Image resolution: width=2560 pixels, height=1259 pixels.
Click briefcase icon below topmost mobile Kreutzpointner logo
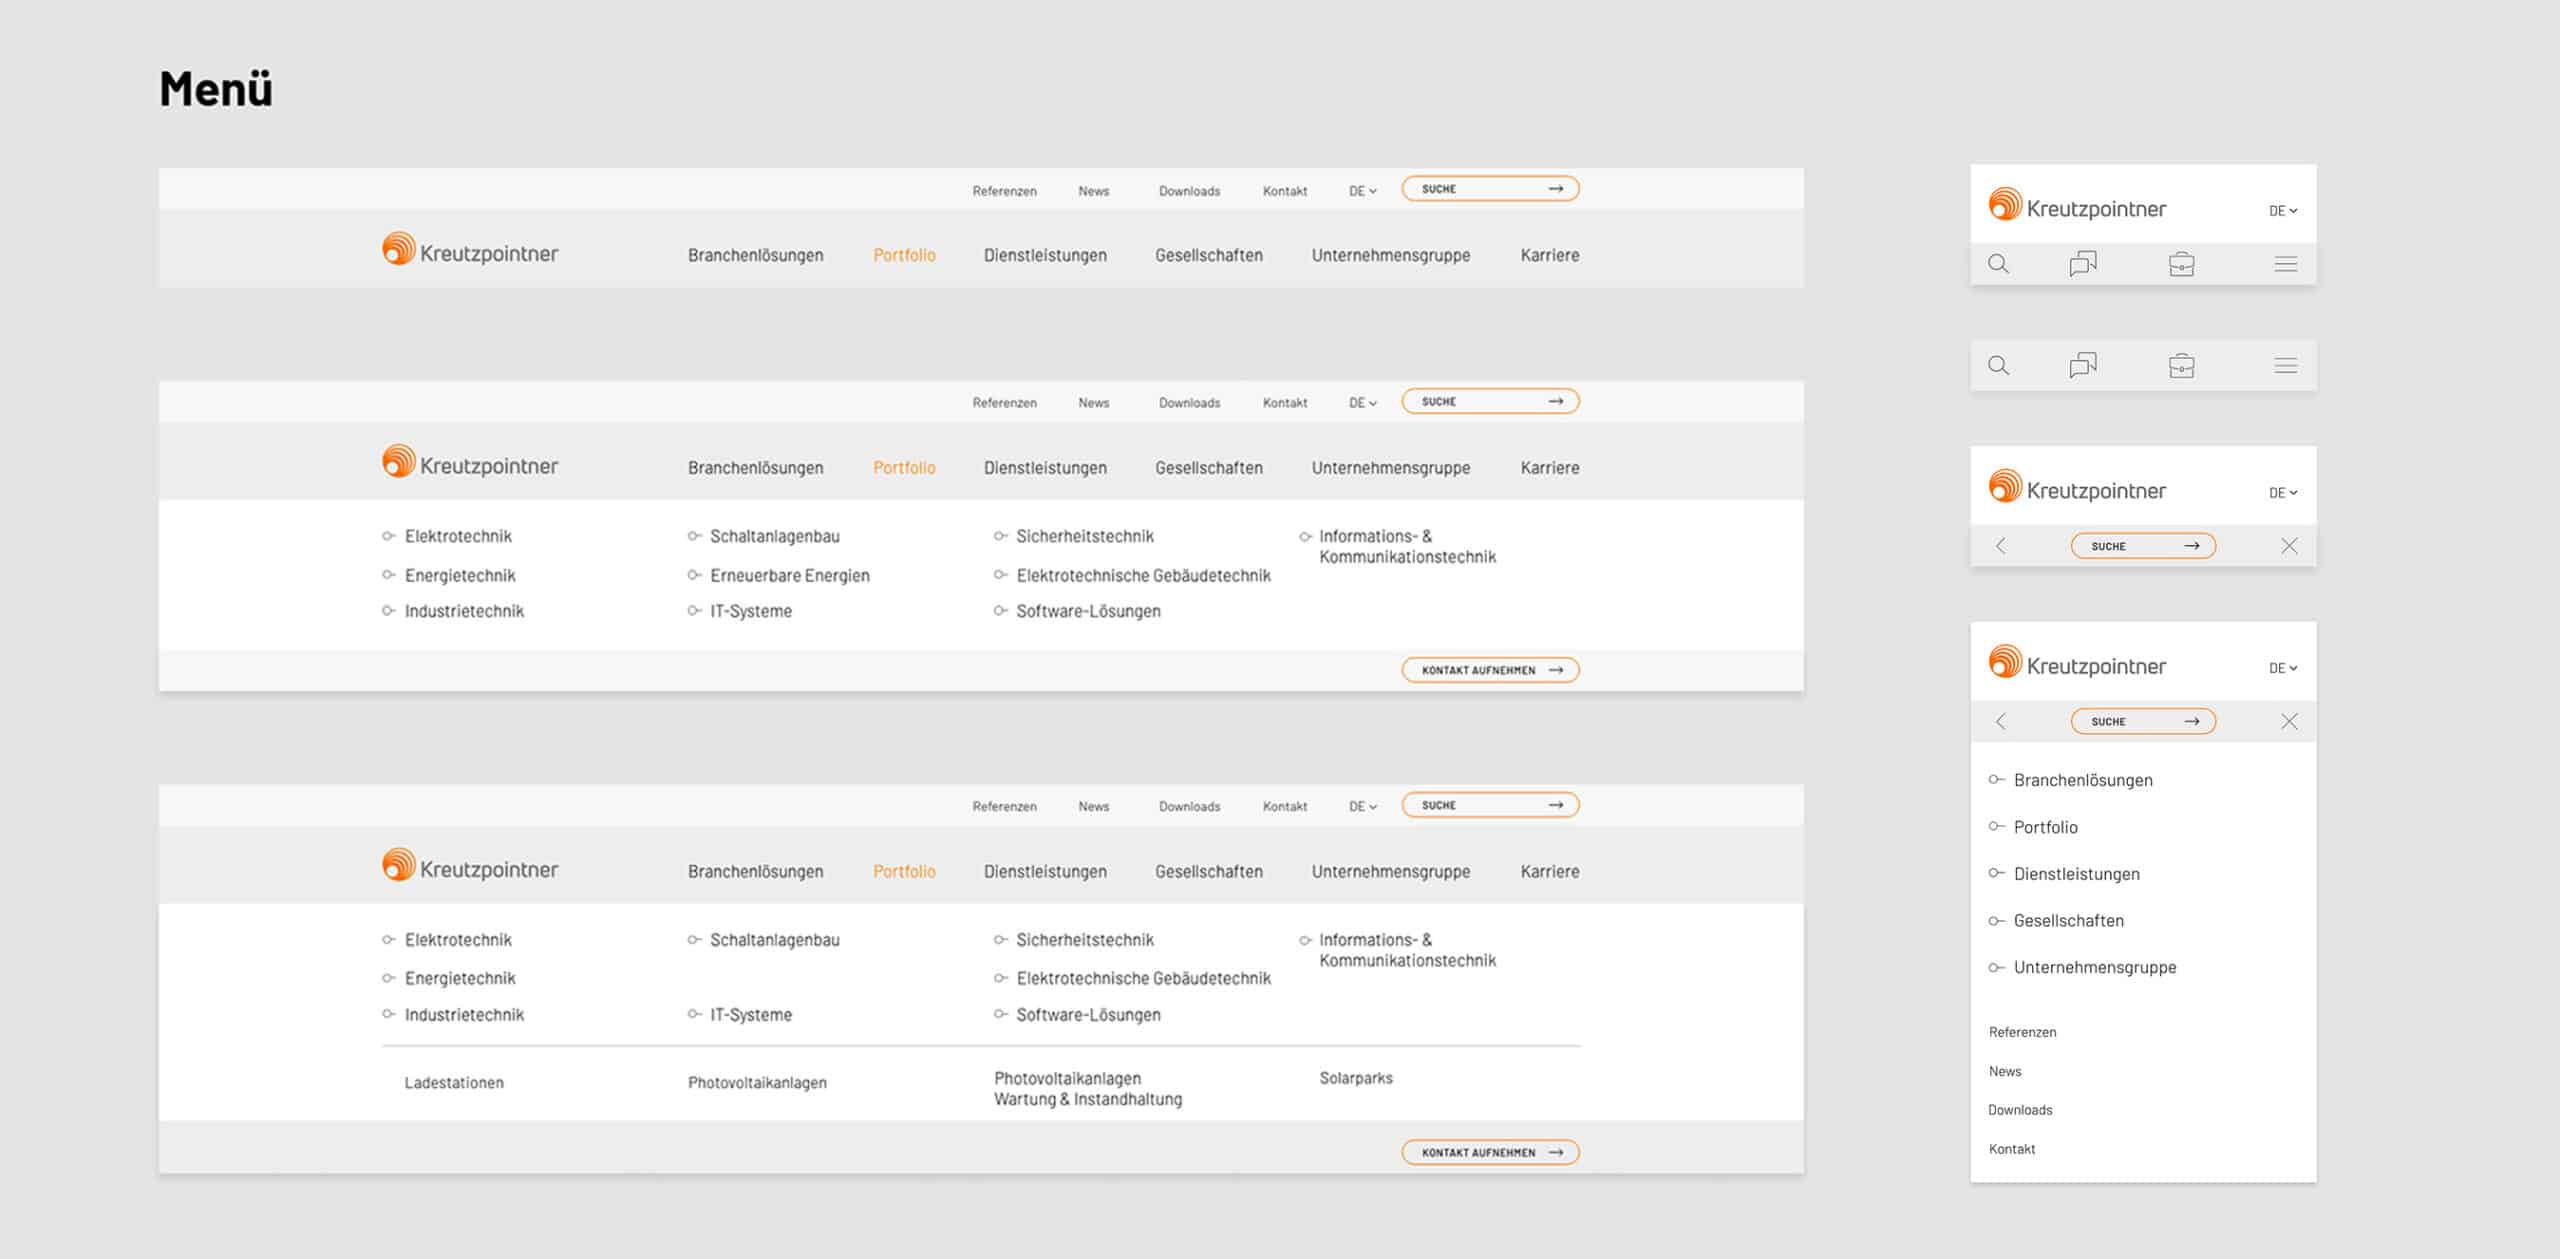coord(2181,264)
